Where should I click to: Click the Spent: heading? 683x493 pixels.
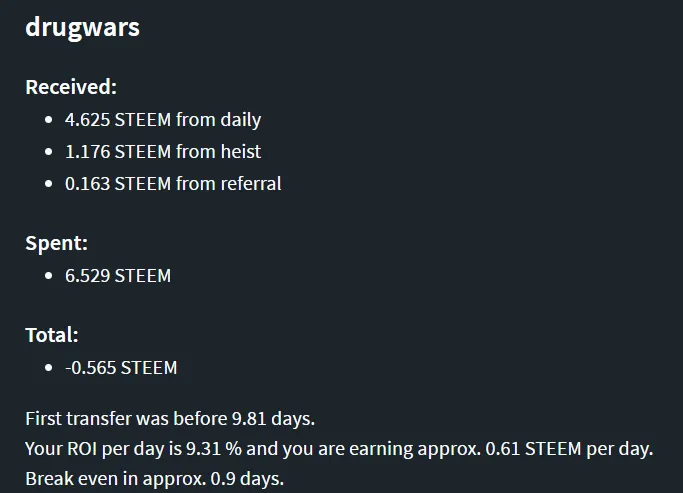[57, 243]
